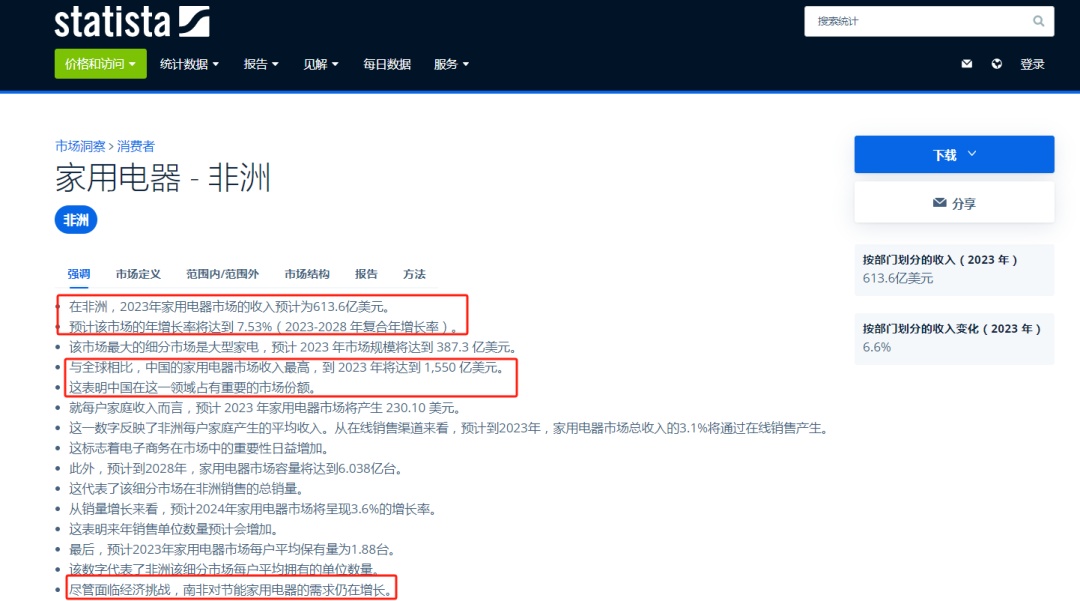This screenshot has width=1080, height=601.
Task: Click the search magnifier icon
Action: point(1038,21)
